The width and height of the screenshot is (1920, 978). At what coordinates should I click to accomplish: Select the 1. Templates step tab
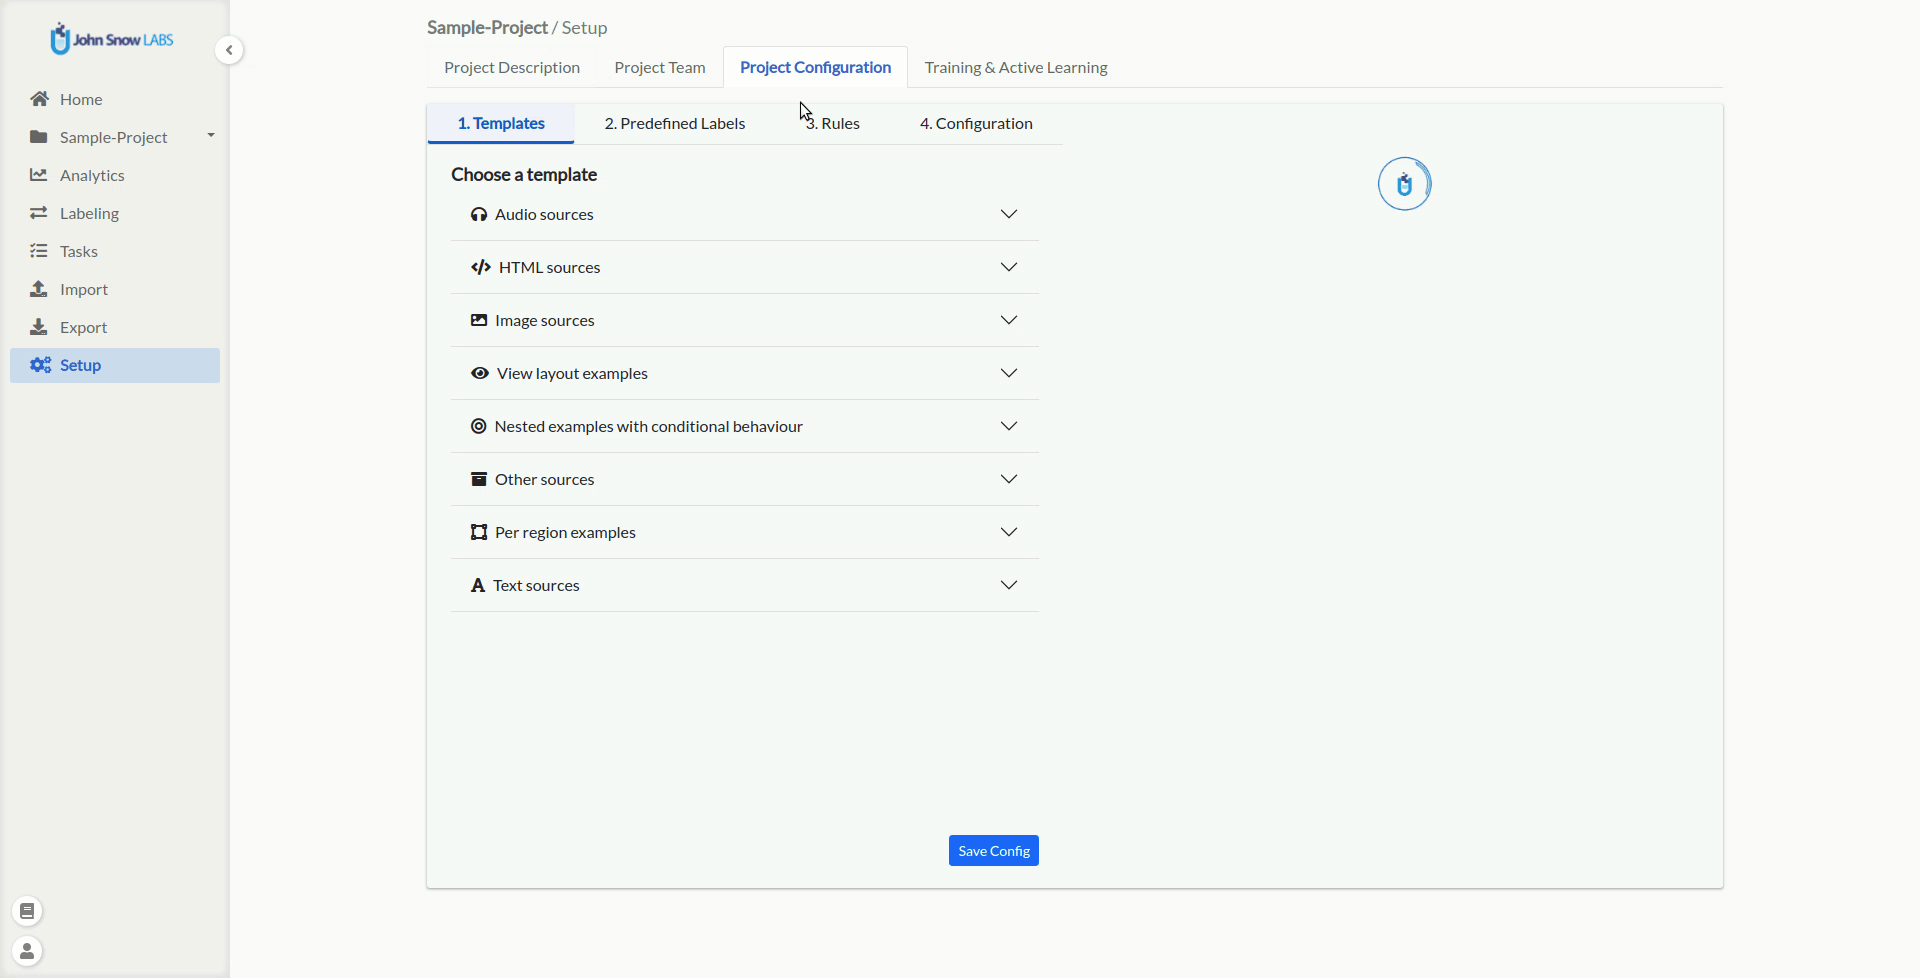coord(501,123)
